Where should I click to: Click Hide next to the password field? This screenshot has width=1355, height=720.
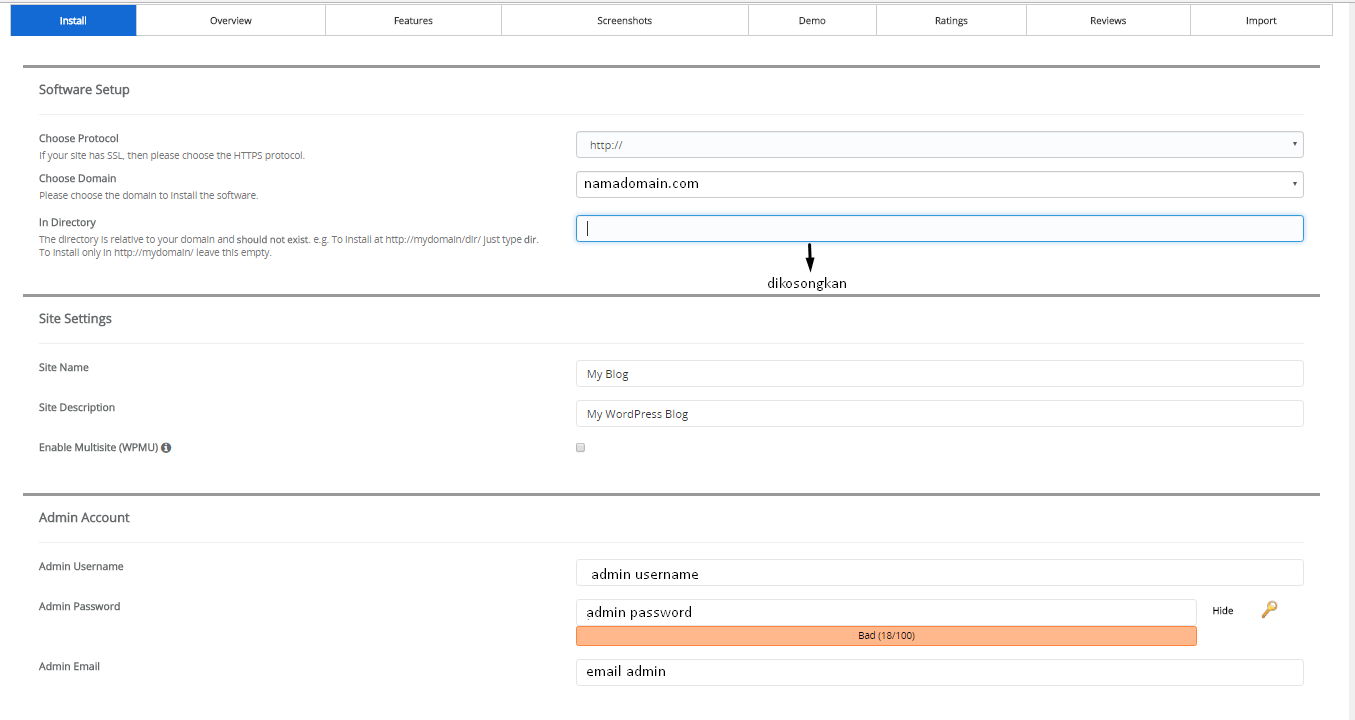click(1222, 610)
